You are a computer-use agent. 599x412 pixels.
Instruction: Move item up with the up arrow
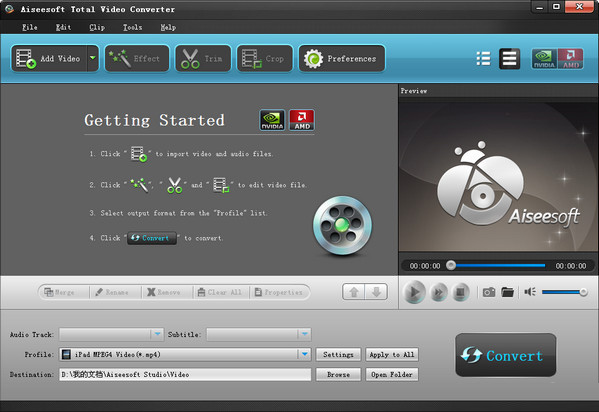tap(354, 292)
